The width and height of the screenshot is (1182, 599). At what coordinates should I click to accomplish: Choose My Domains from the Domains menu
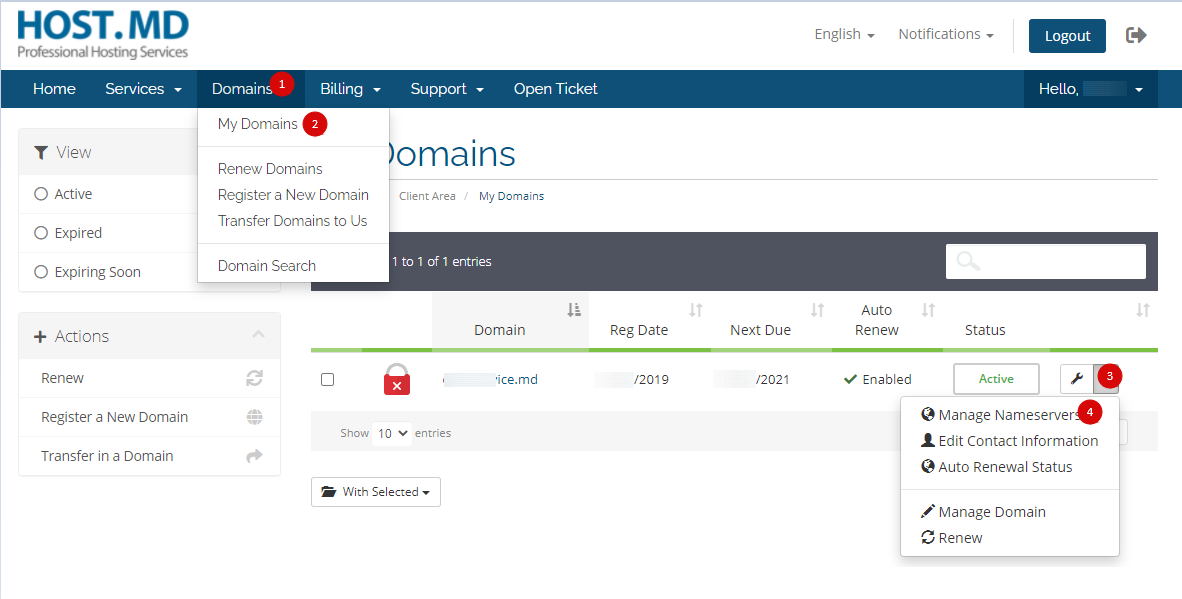(x=257, y=124)
